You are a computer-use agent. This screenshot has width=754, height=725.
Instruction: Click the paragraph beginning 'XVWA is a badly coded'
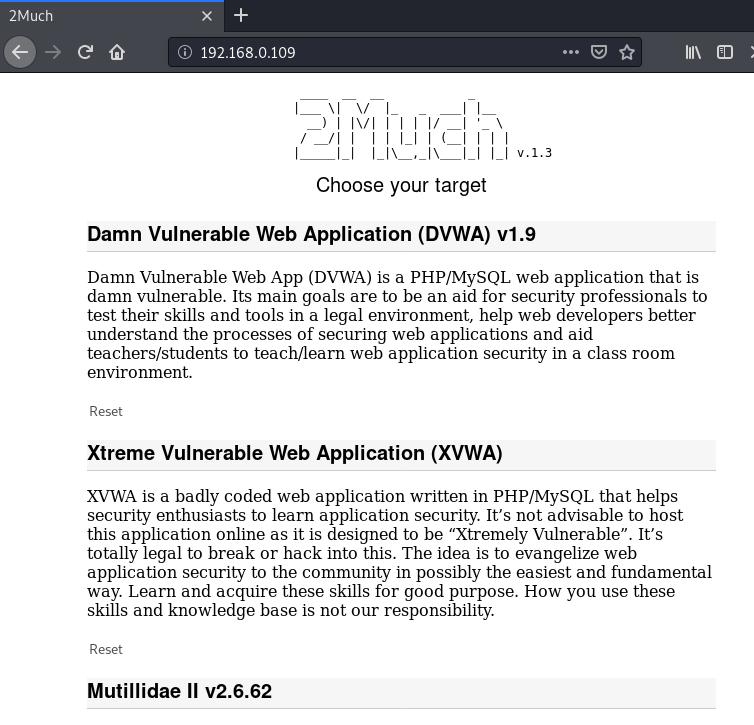(x=399, y=553)
